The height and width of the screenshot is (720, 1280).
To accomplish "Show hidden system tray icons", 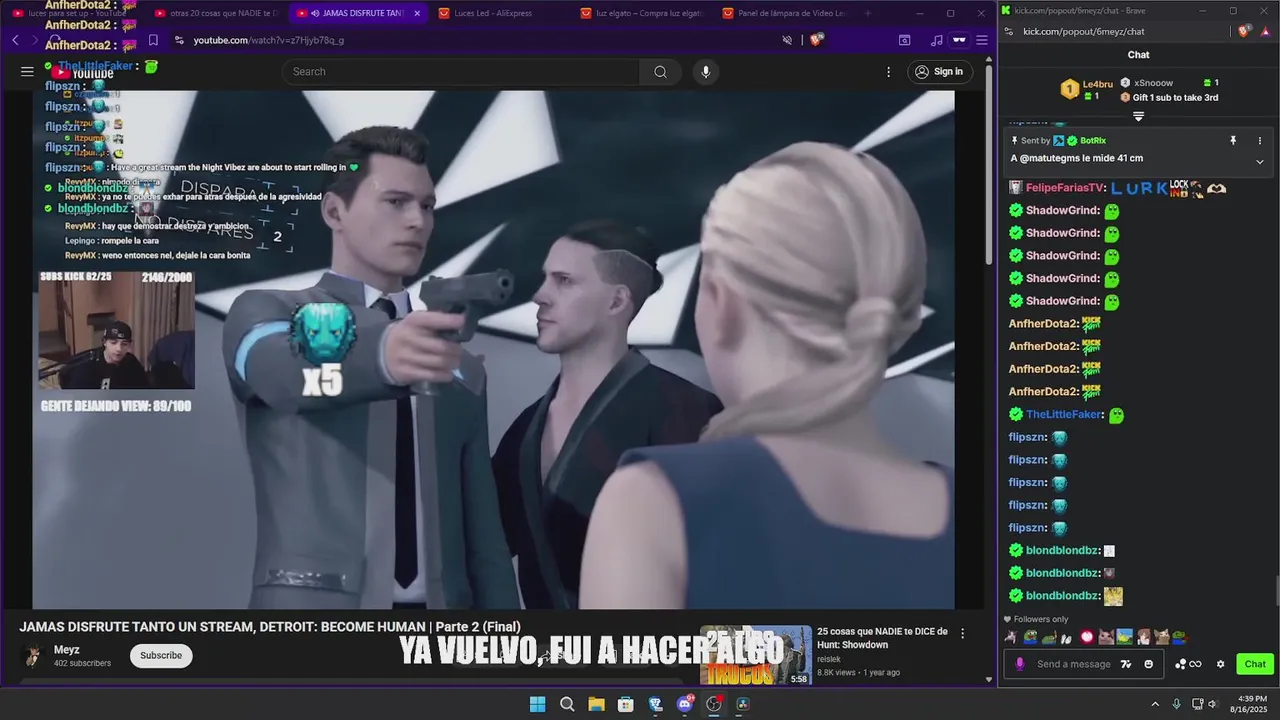I will pos(1155,704).
